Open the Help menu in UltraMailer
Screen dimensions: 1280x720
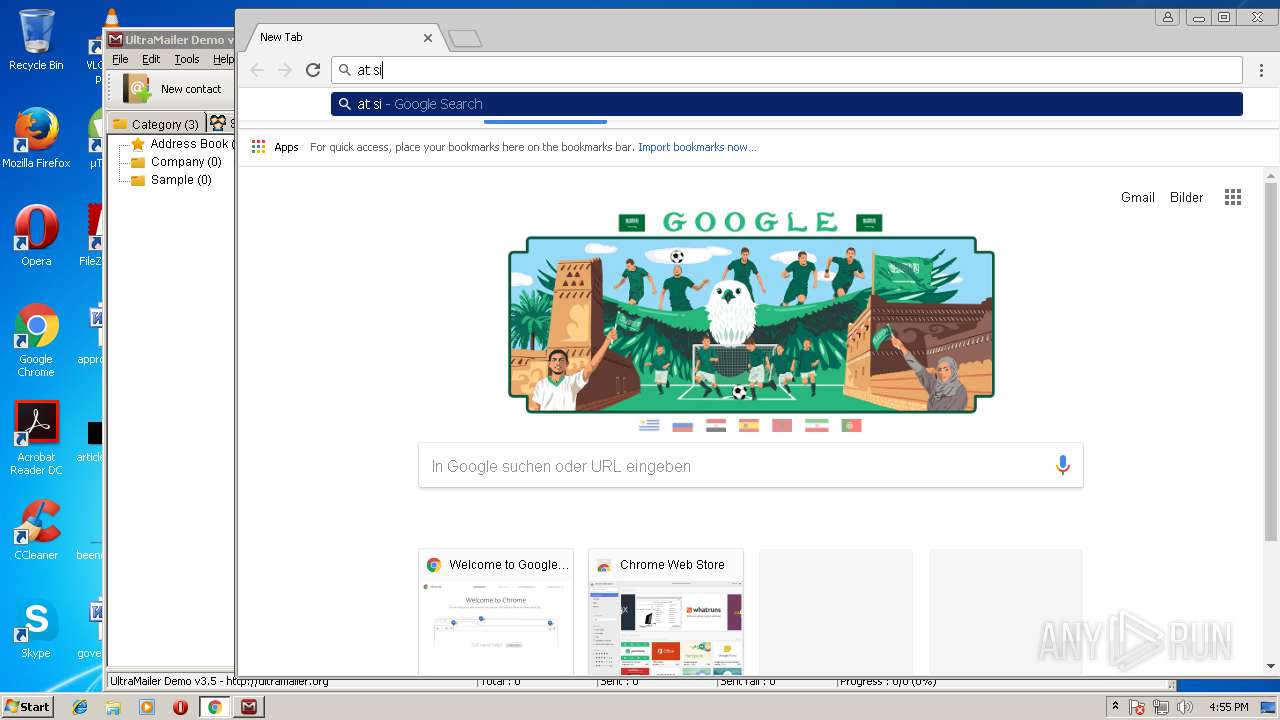tap(223, 60)
